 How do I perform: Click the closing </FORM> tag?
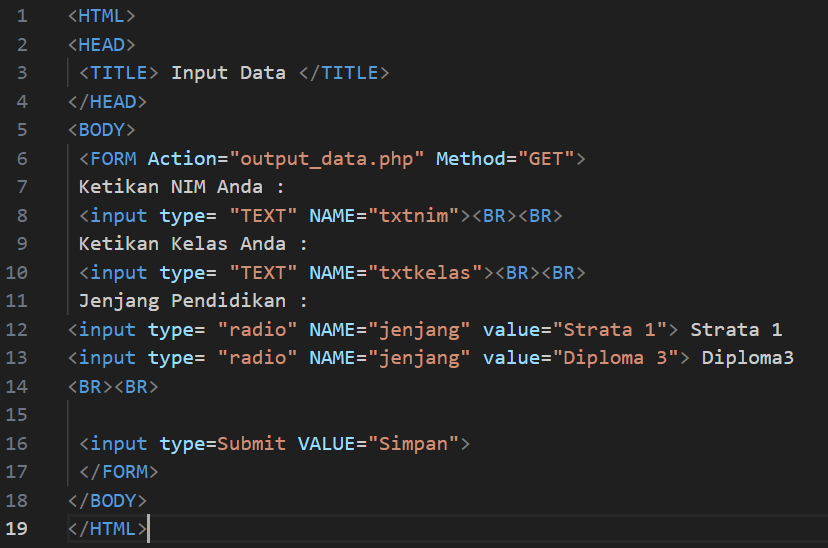click(119, 471)
